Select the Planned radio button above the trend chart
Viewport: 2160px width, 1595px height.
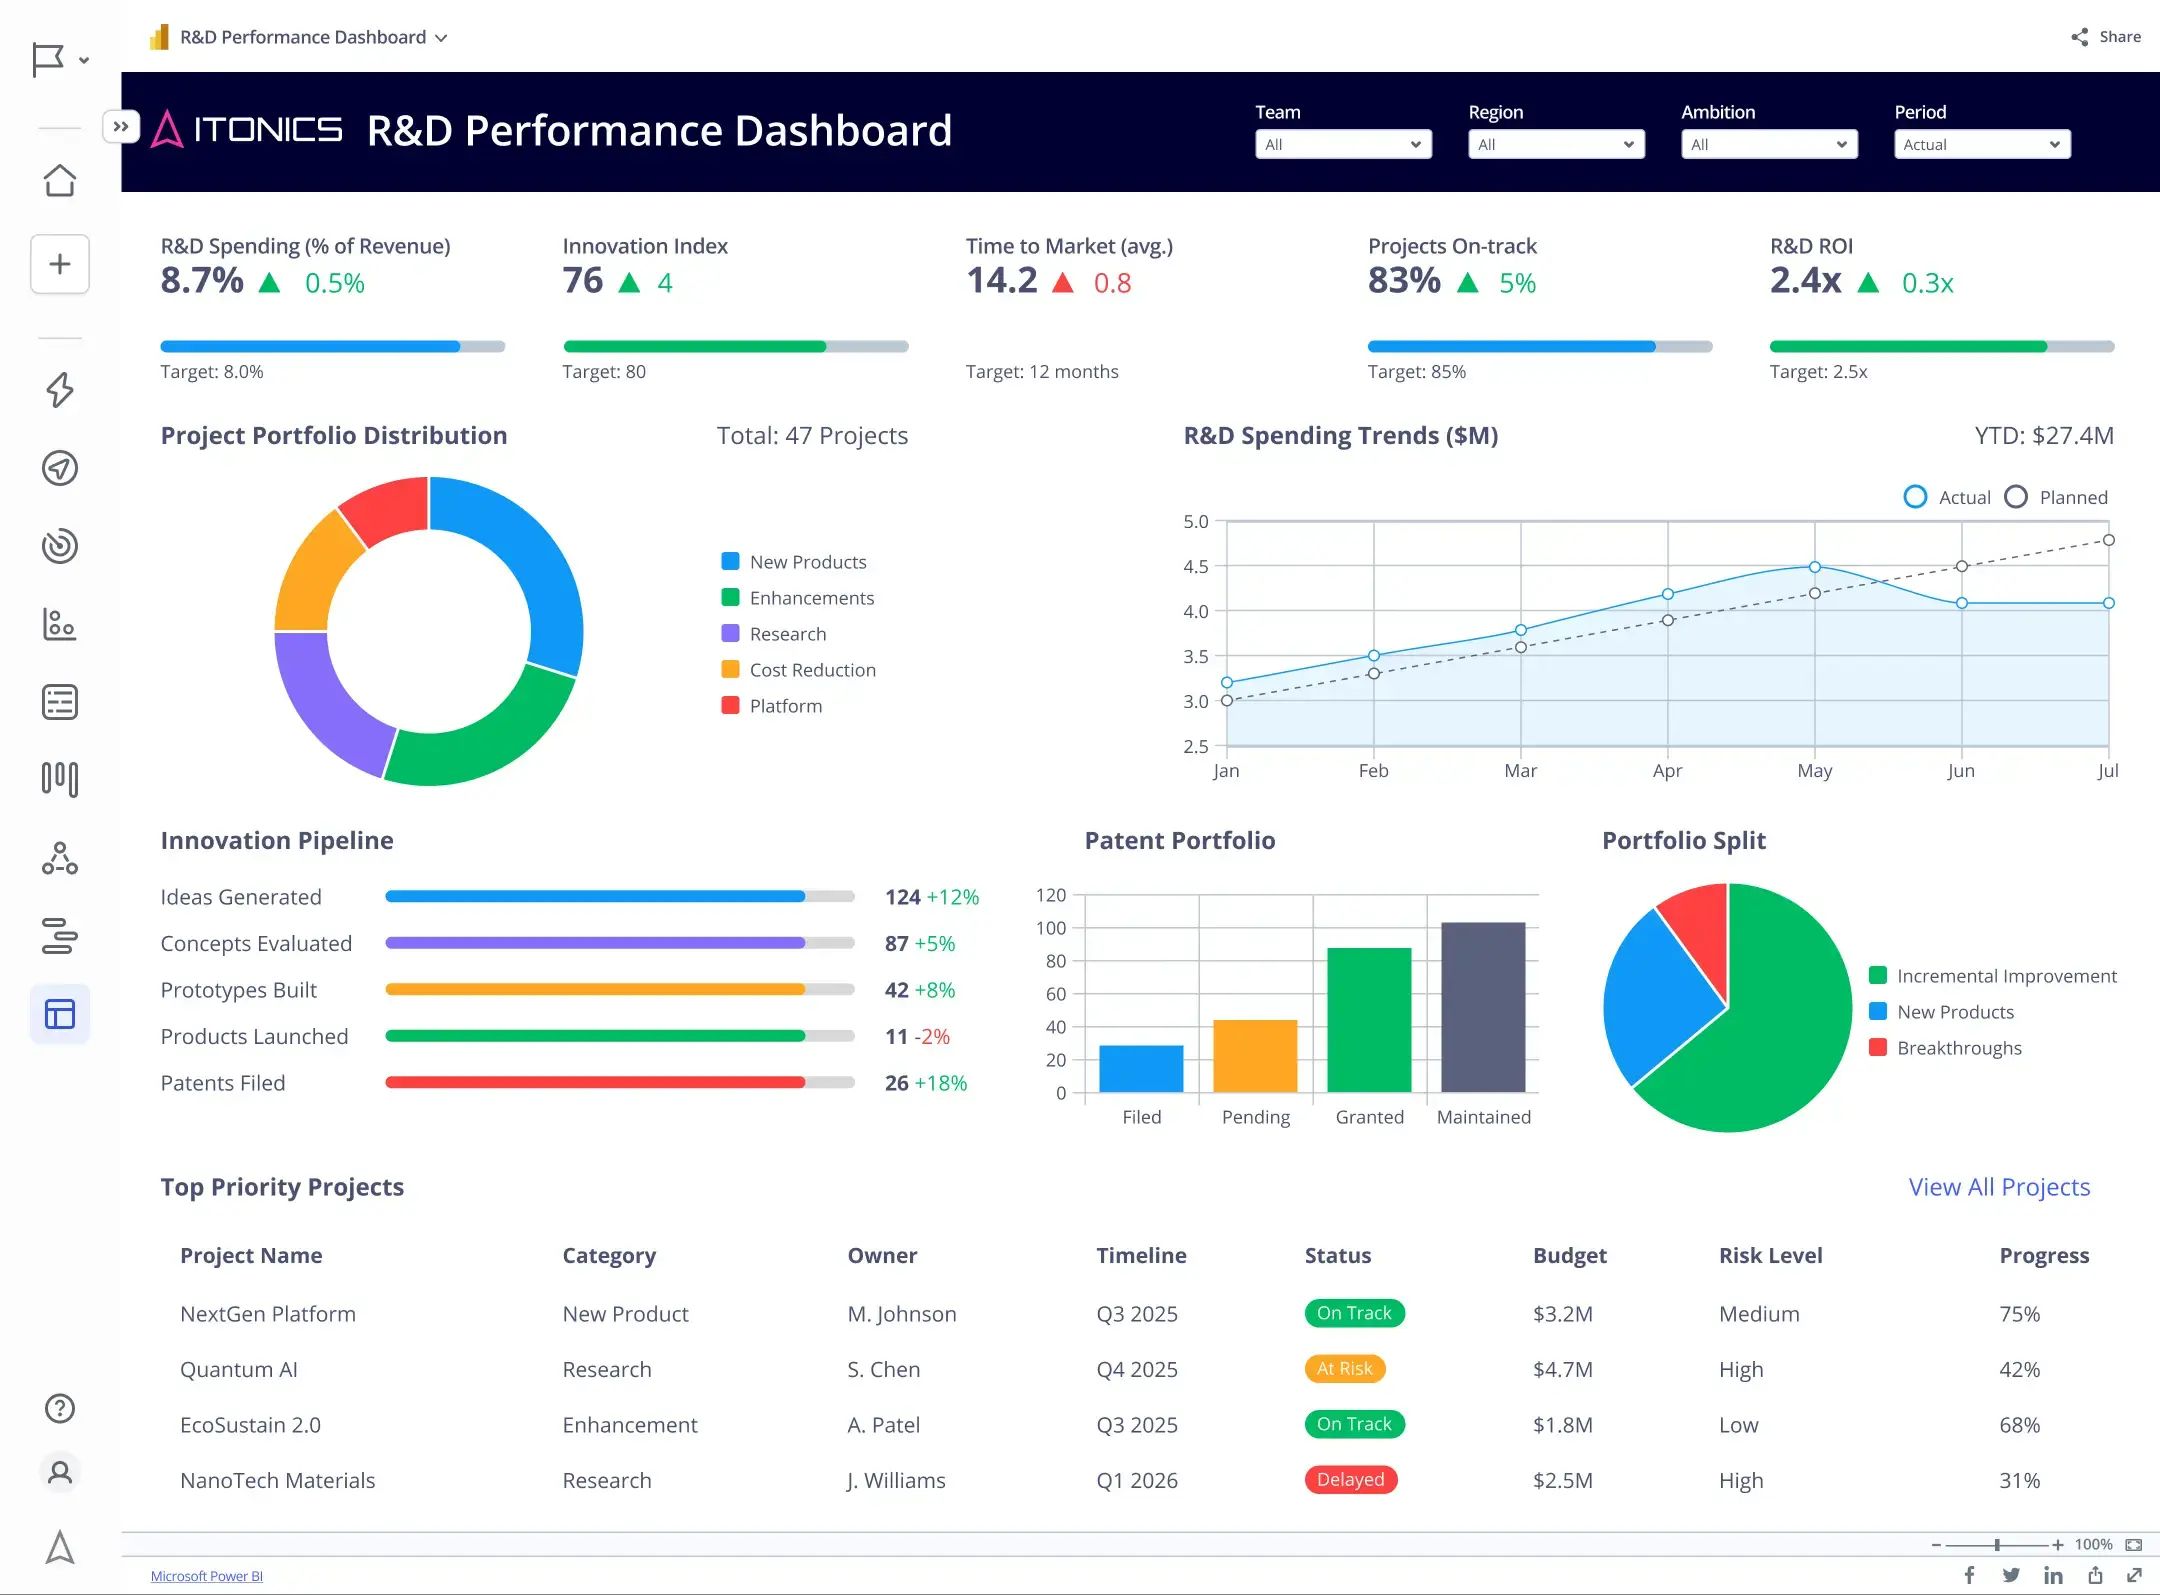[2017, 497]
